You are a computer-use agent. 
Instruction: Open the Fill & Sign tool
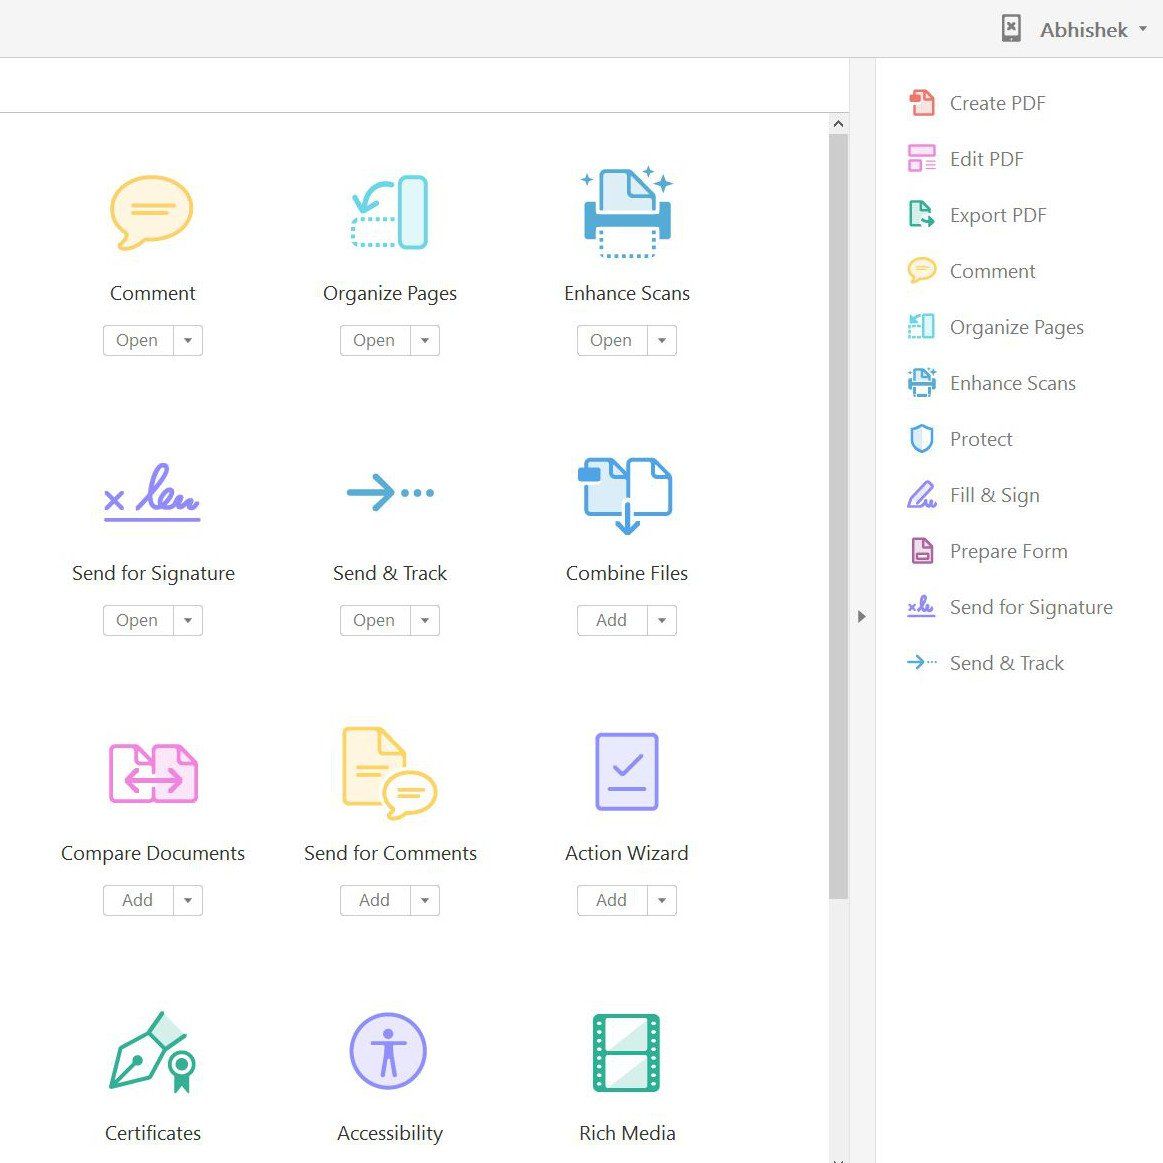994,494
